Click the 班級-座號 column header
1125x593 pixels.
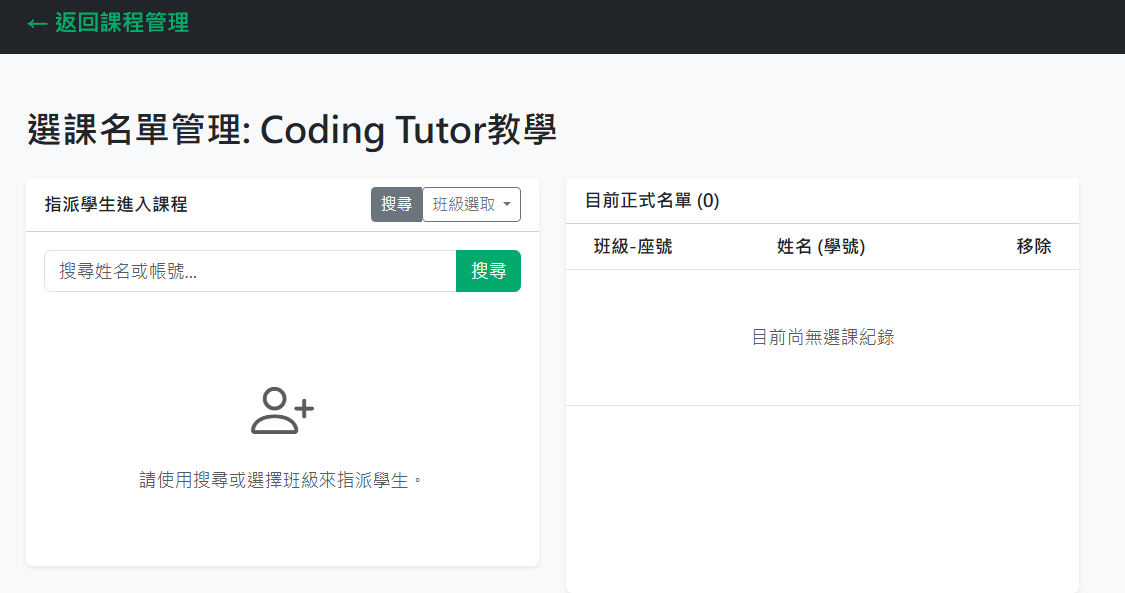633,247
